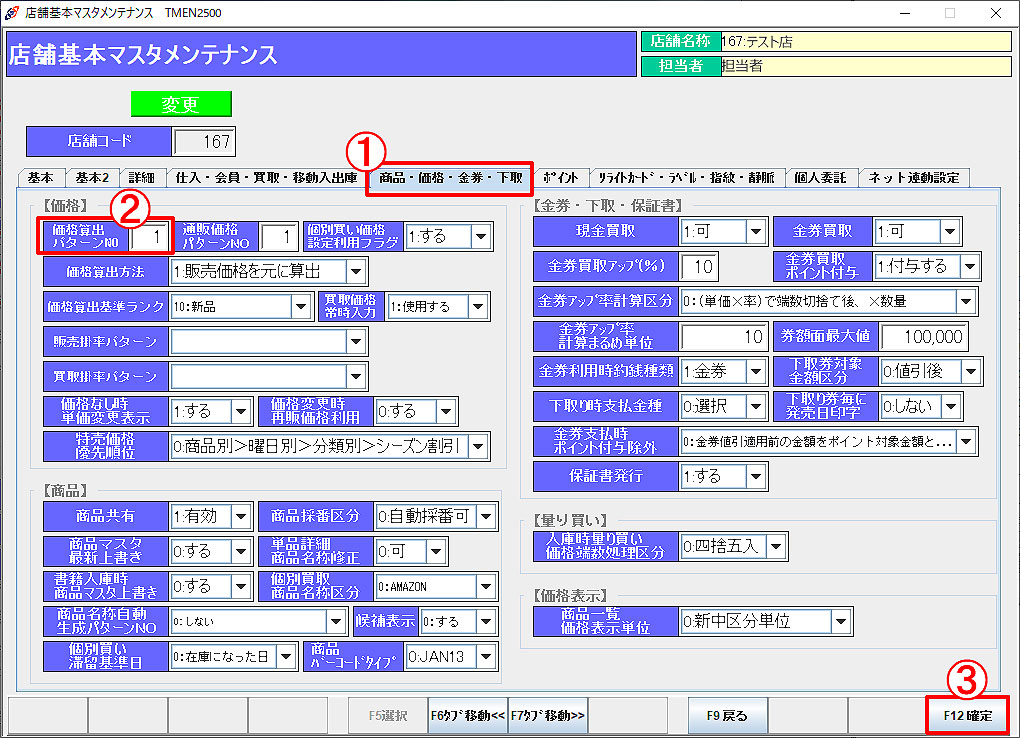Click the application icon in title bar
The width and height of the screenshot is (1020, 738).
tap(11, 13)
